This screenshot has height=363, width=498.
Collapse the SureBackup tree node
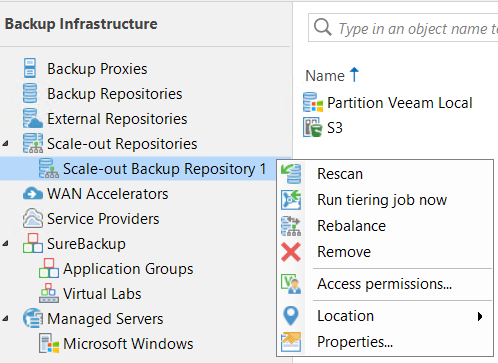5,244
